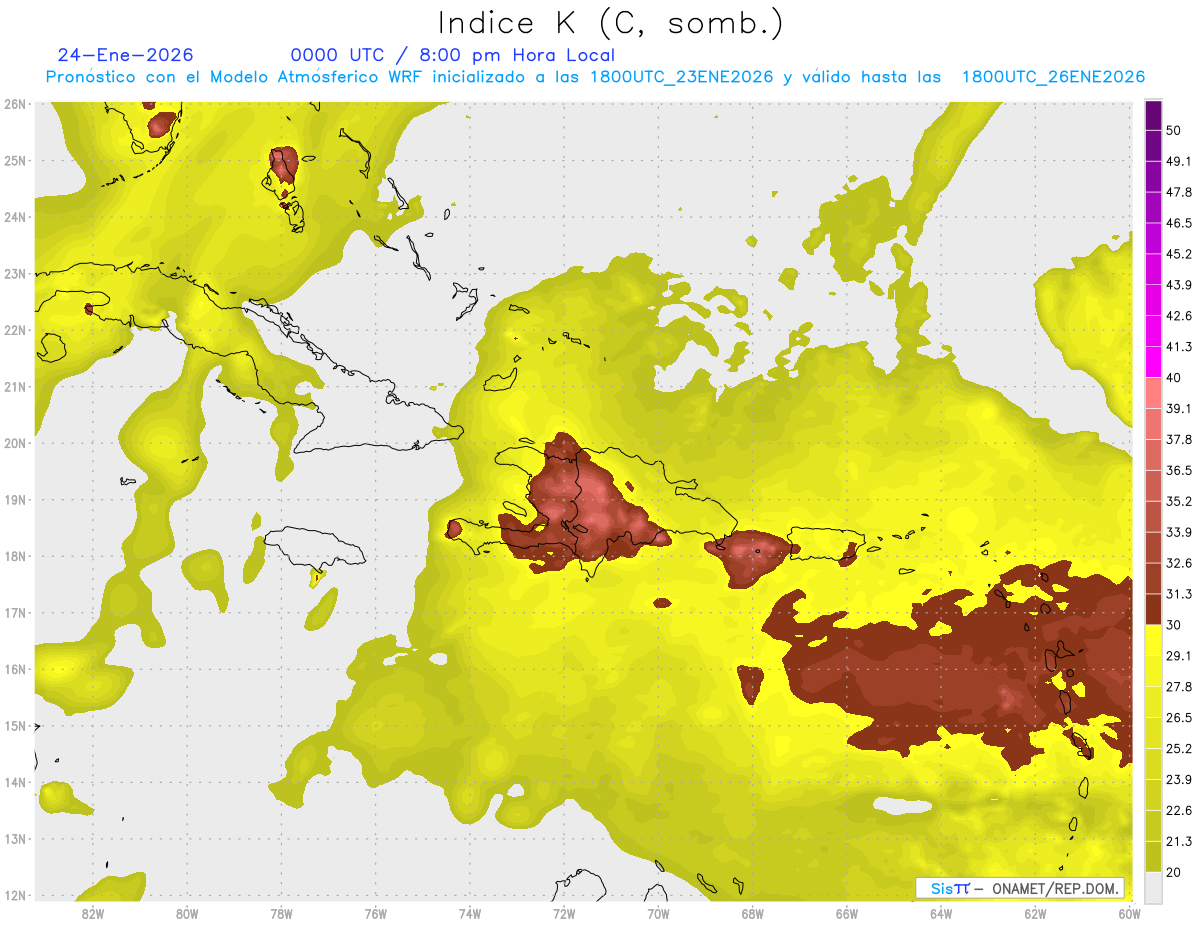Screen dimensions: 1200x927
Task: Click the '41.3' colorbar value
Action: click(x=1179, y=347)
